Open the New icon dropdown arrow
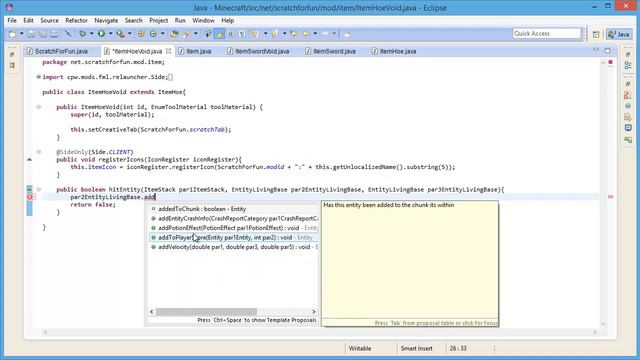 pyautogui.click(x=22, y=34)
